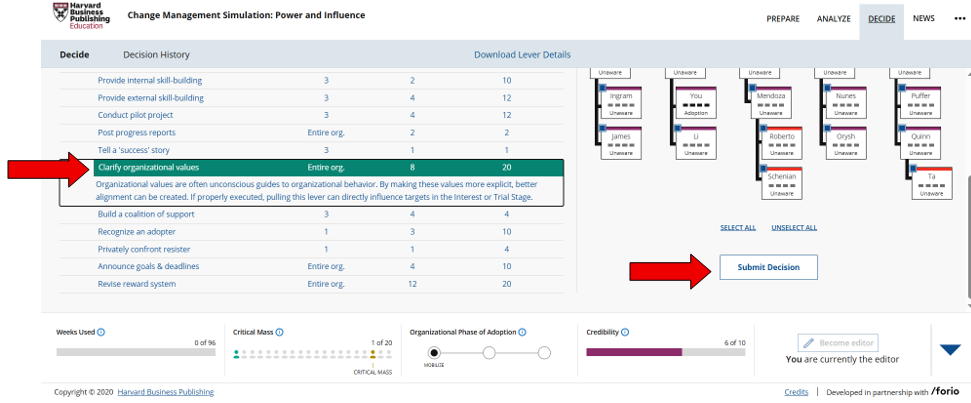Click the Credibility progress bar
Image resolution: width=971 pixels, height=403 pixels.
click(661, 352)
